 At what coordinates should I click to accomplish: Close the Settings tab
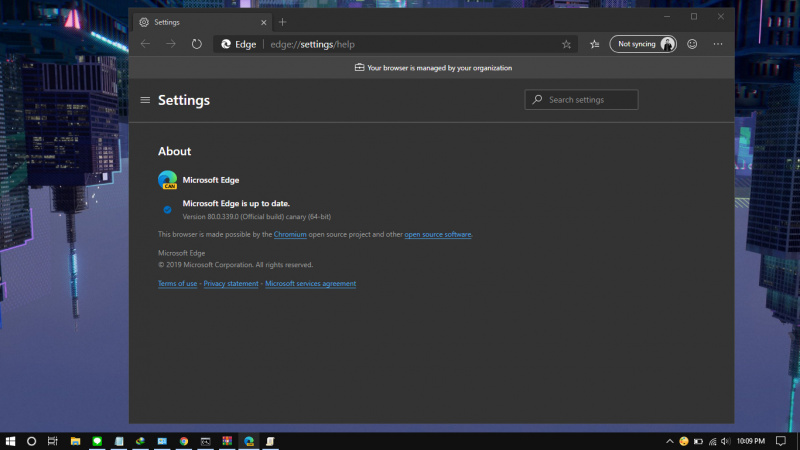coord(263,22)
